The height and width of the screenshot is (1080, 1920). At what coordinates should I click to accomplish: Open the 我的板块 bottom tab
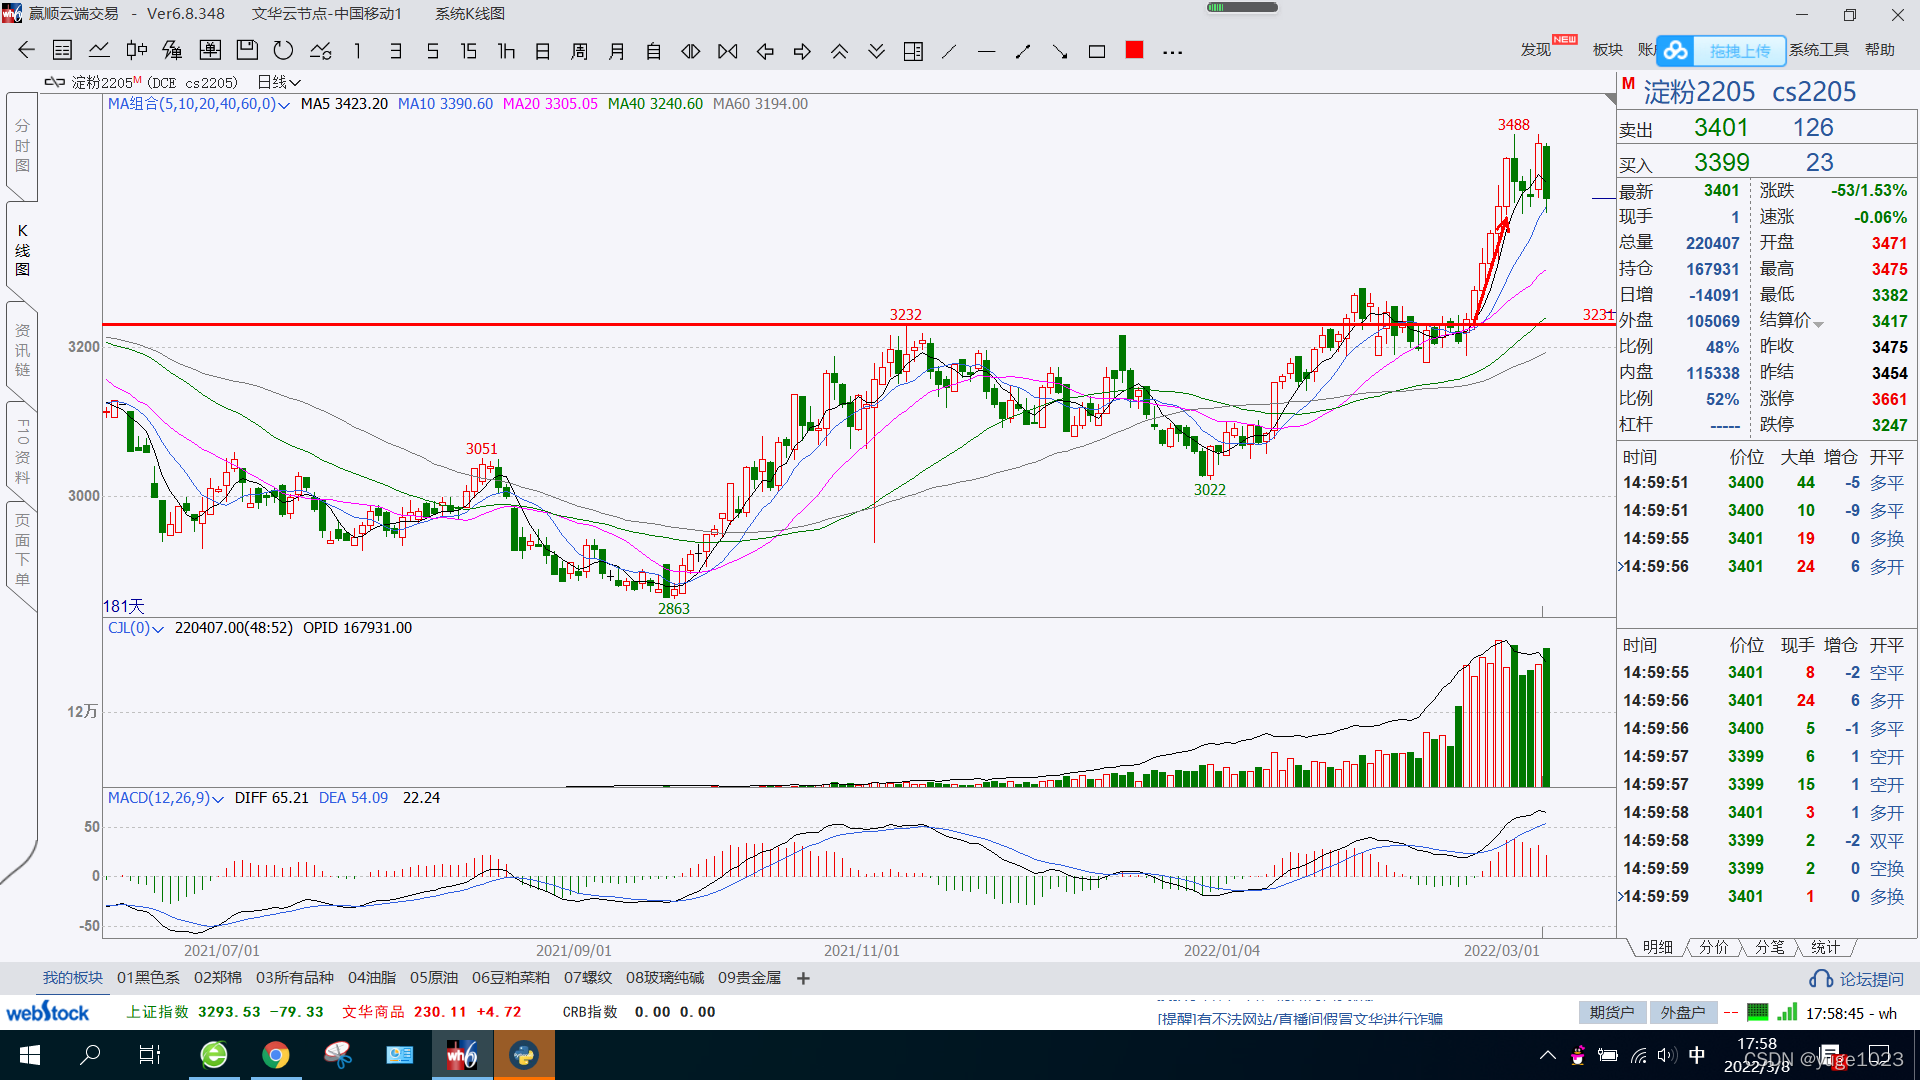tap(72, 978)
